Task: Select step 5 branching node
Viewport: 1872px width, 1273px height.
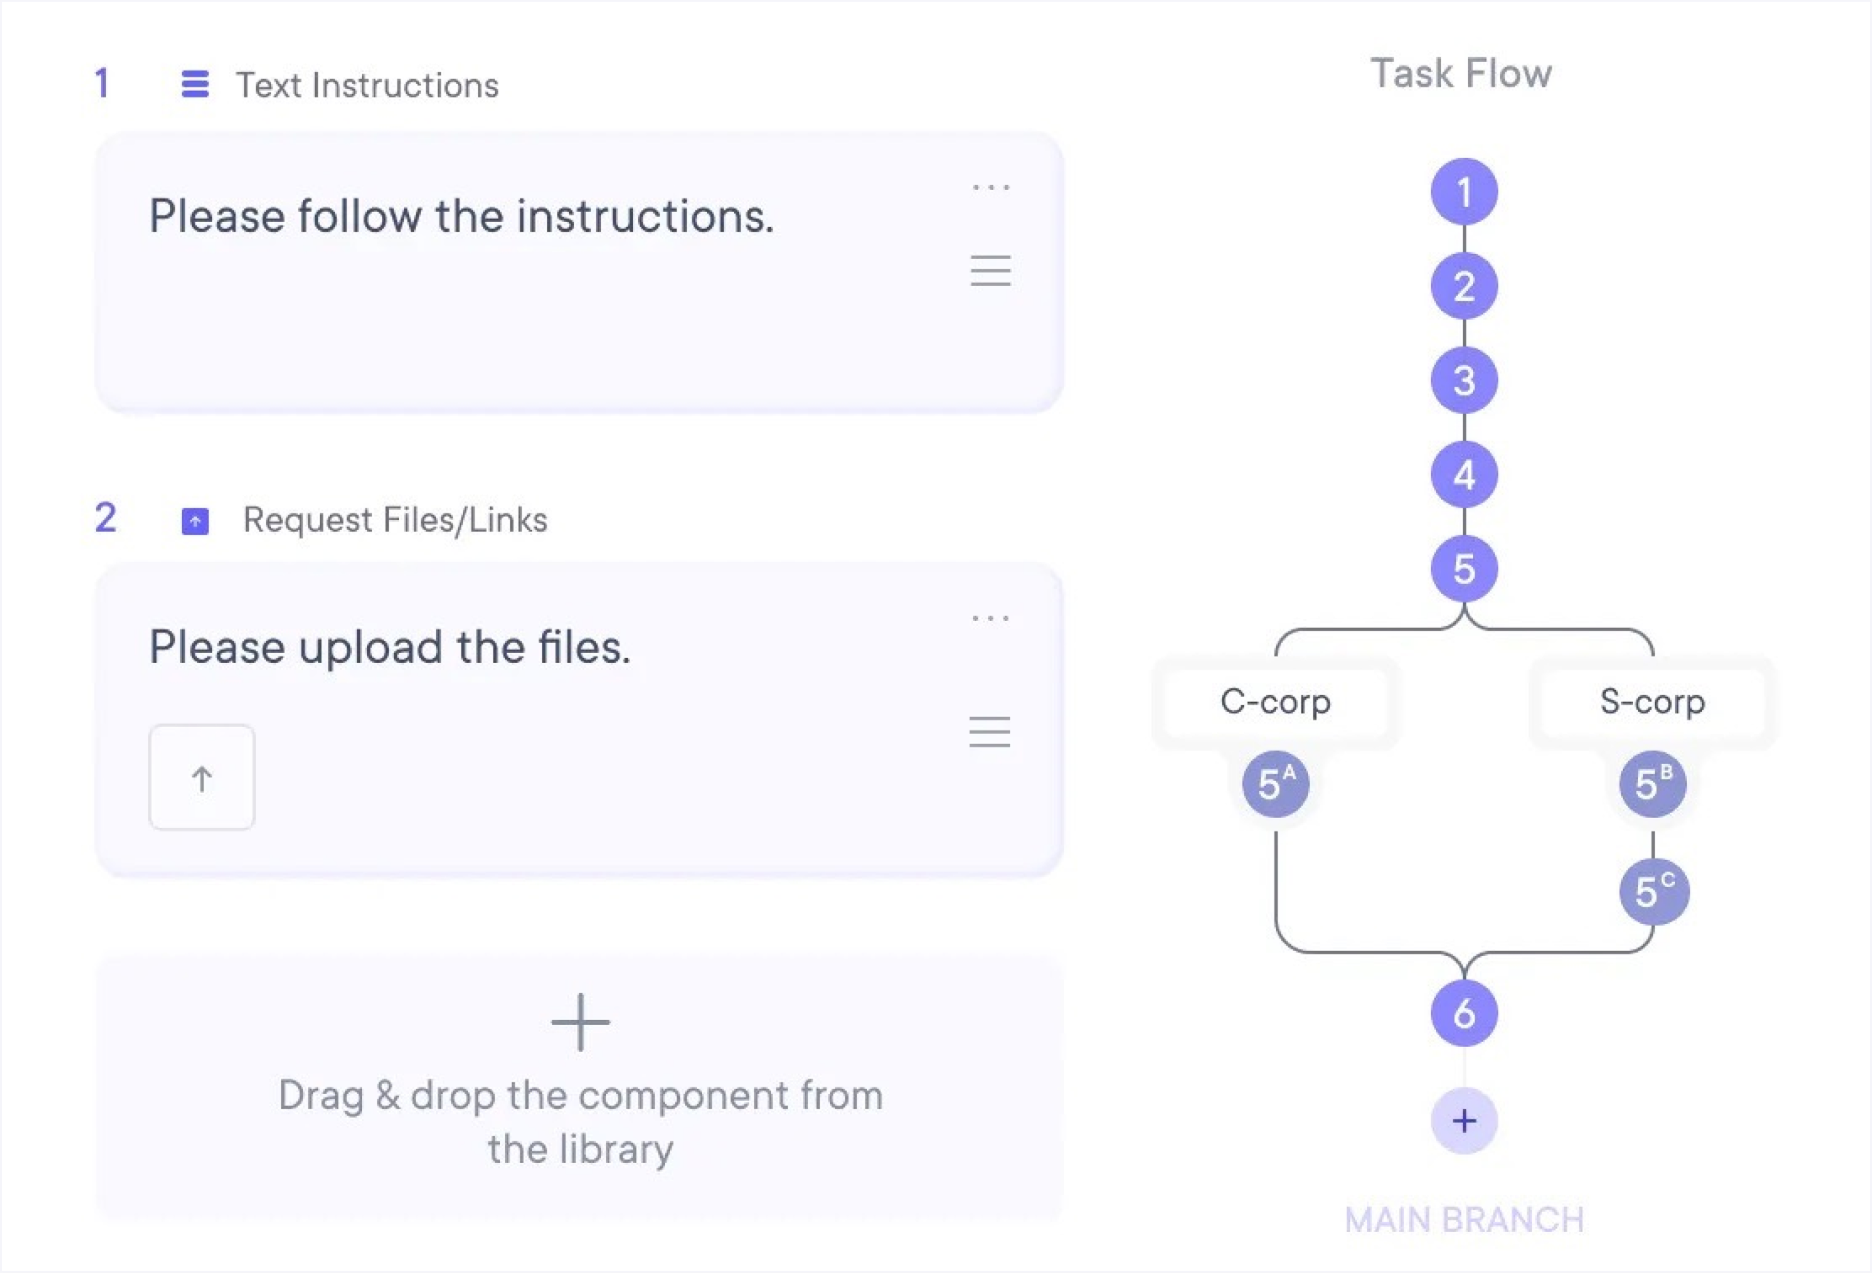Action: click(x=1464, y=569)
